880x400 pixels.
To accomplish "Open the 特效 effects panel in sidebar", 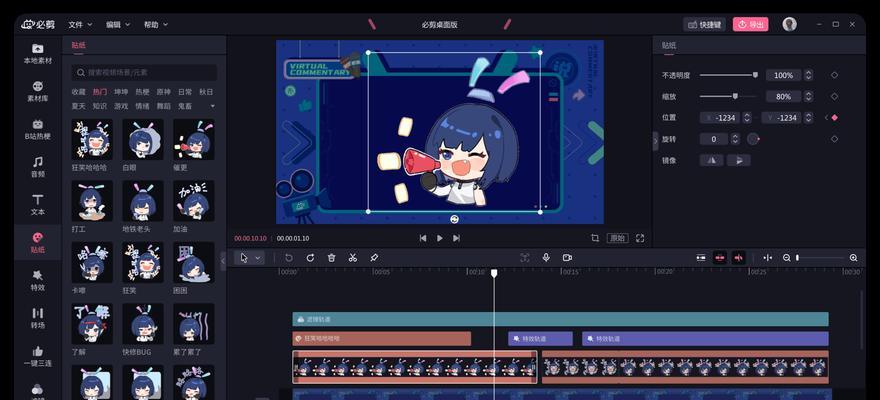I will click(x=38, y=281).
